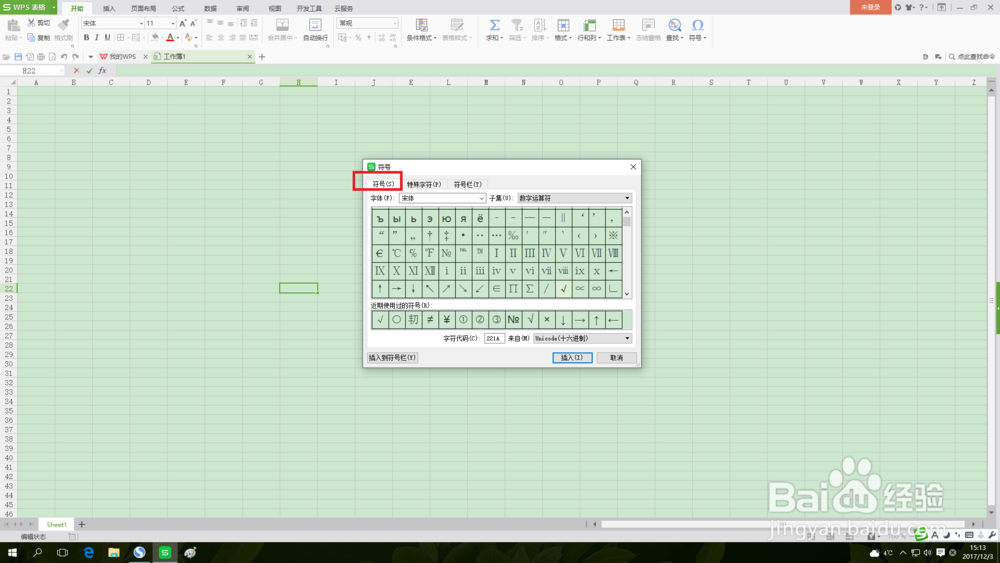This screenshot has width=1000, height=563.
Task: Click the Save icon in quick toolbar
Action: tap(18, 57)
